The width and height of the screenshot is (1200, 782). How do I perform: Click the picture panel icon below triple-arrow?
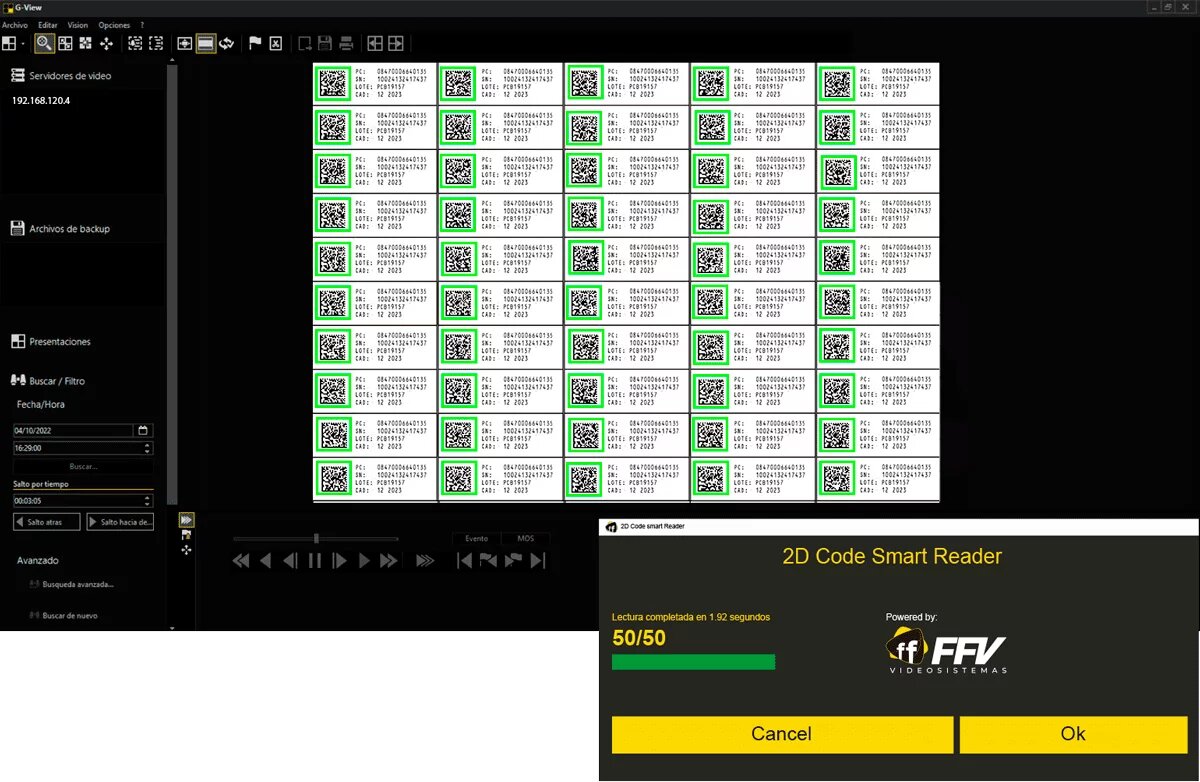186,536
